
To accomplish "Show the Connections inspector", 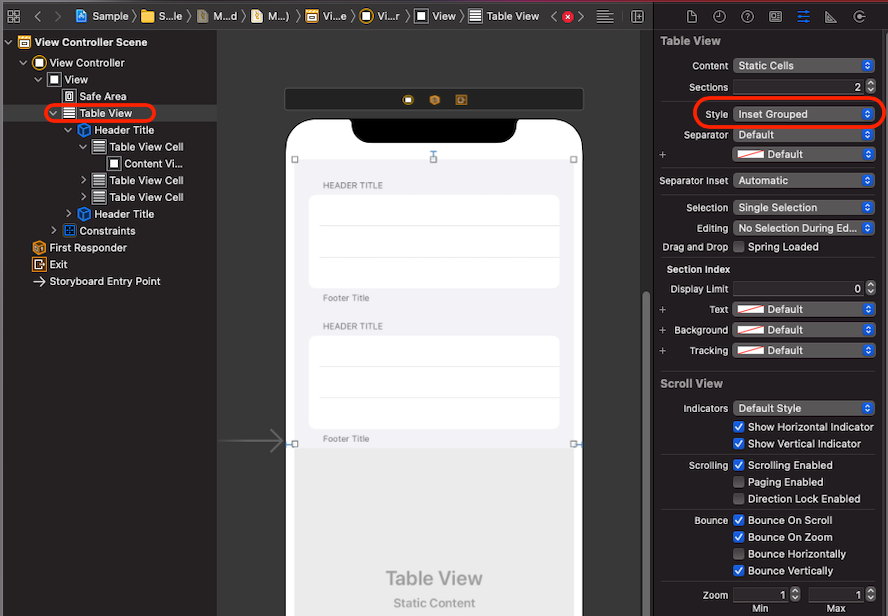I will click(859, 16).
